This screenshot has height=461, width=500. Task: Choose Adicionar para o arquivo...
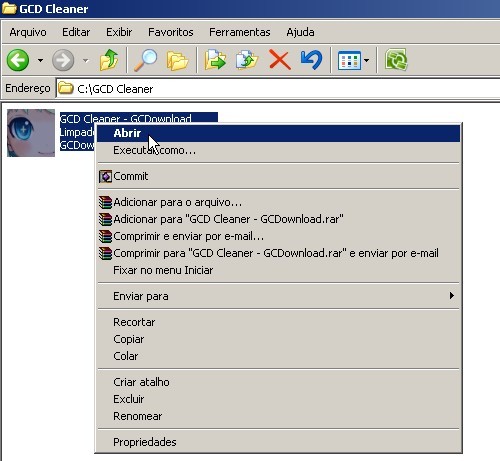click(278, 202)
